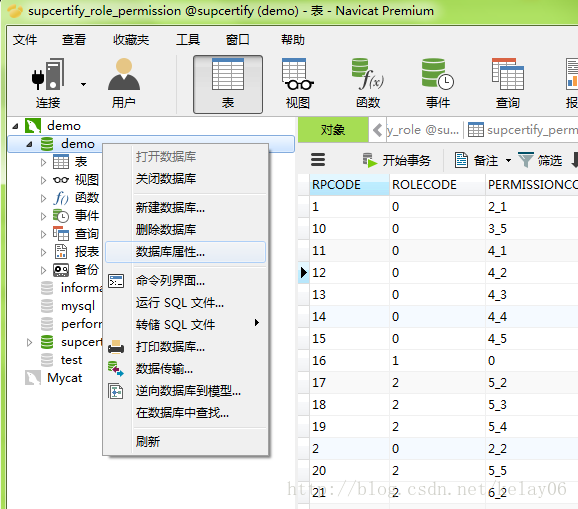
Task: Select the informa... database in tree
Action: [x=81, y=288]
